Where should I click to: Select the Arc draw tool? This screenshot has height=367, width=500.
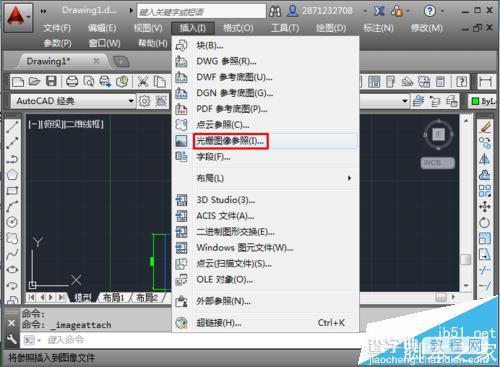click(12, 207)
